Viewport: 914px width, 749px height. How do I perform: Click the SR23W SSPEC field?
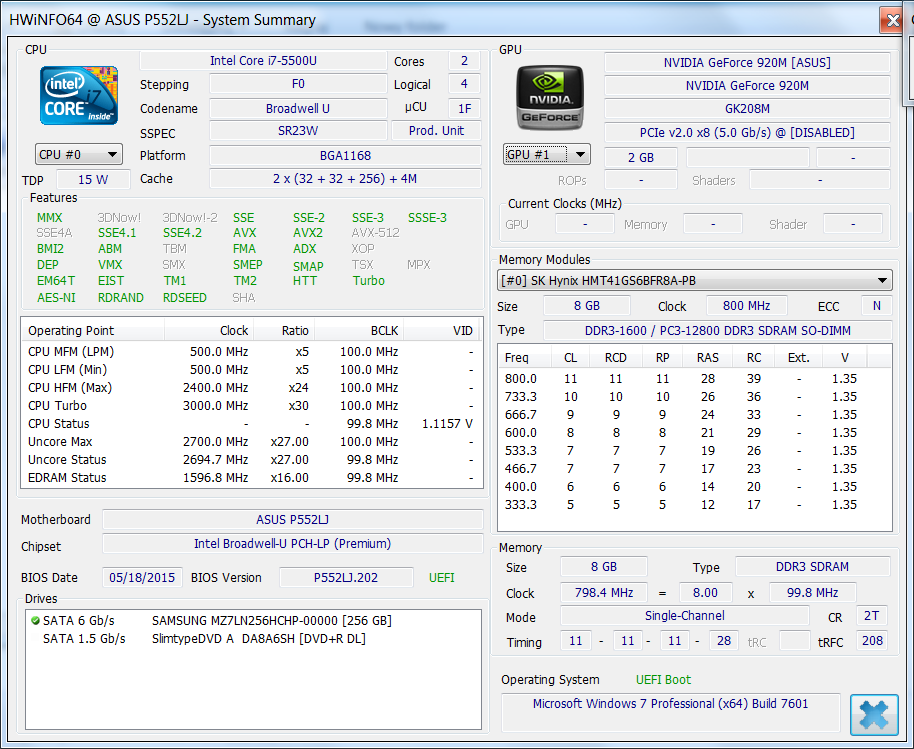[x=298, y=131]
